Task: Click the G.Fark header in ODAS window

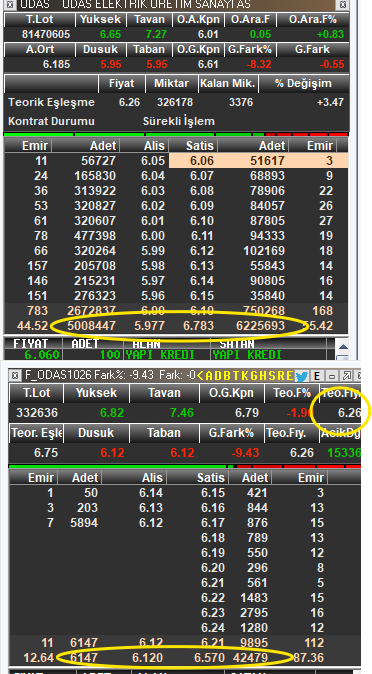Action: click(x=313, y=49)
